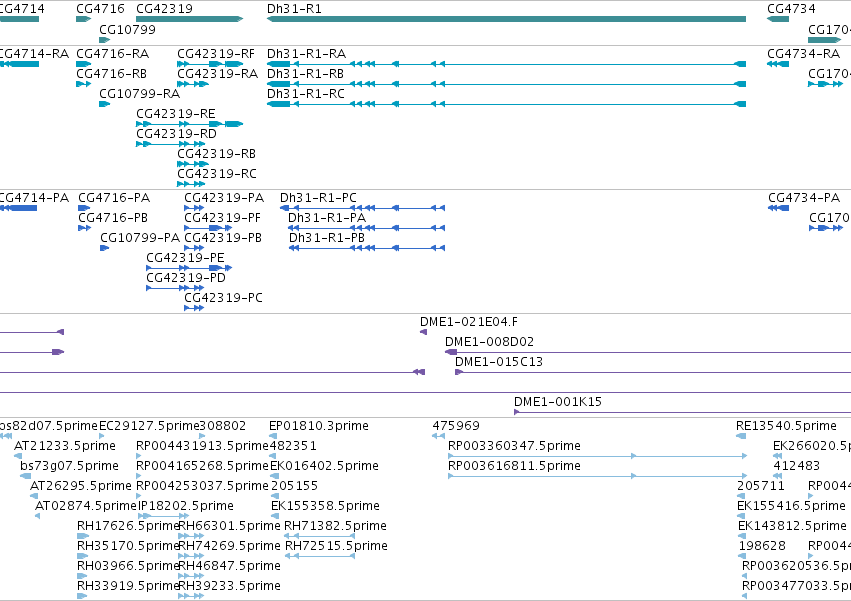Image resolution: width=851 pixels, height=601 pixels.
Task: Select EST RH71382.5prime label
Action: 335,527
